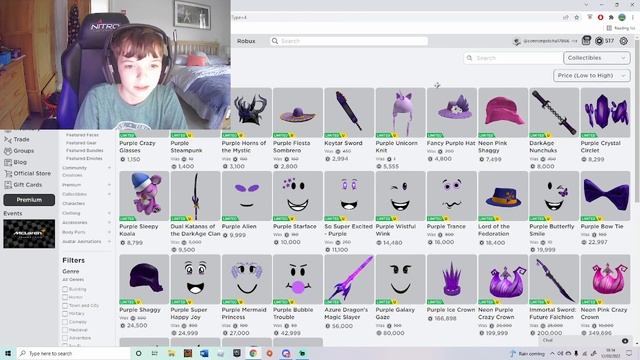Click the magnifier in the top Roblox search bar
Image resolution: width=640 pixels, height=360 pixels.
(275, 41)
